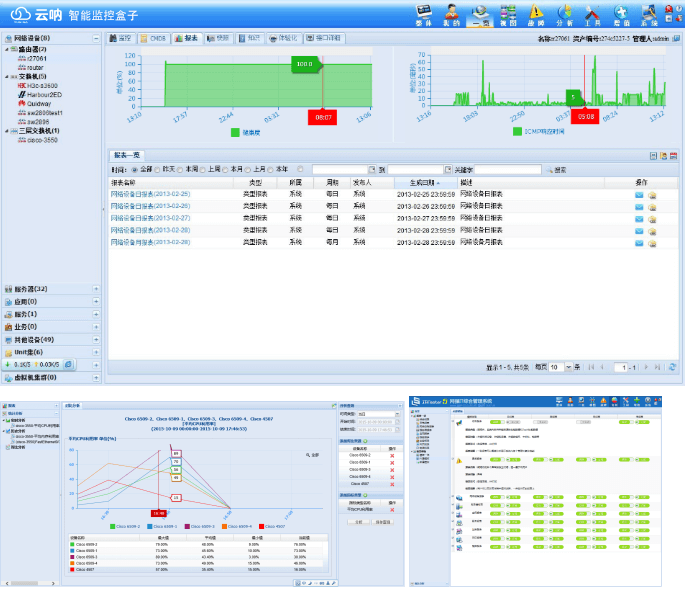This screenshot has width=685, height=590.
Task: Open the 趋势 (trend) icon in top toolbar
Action: [x=536, y=14]
